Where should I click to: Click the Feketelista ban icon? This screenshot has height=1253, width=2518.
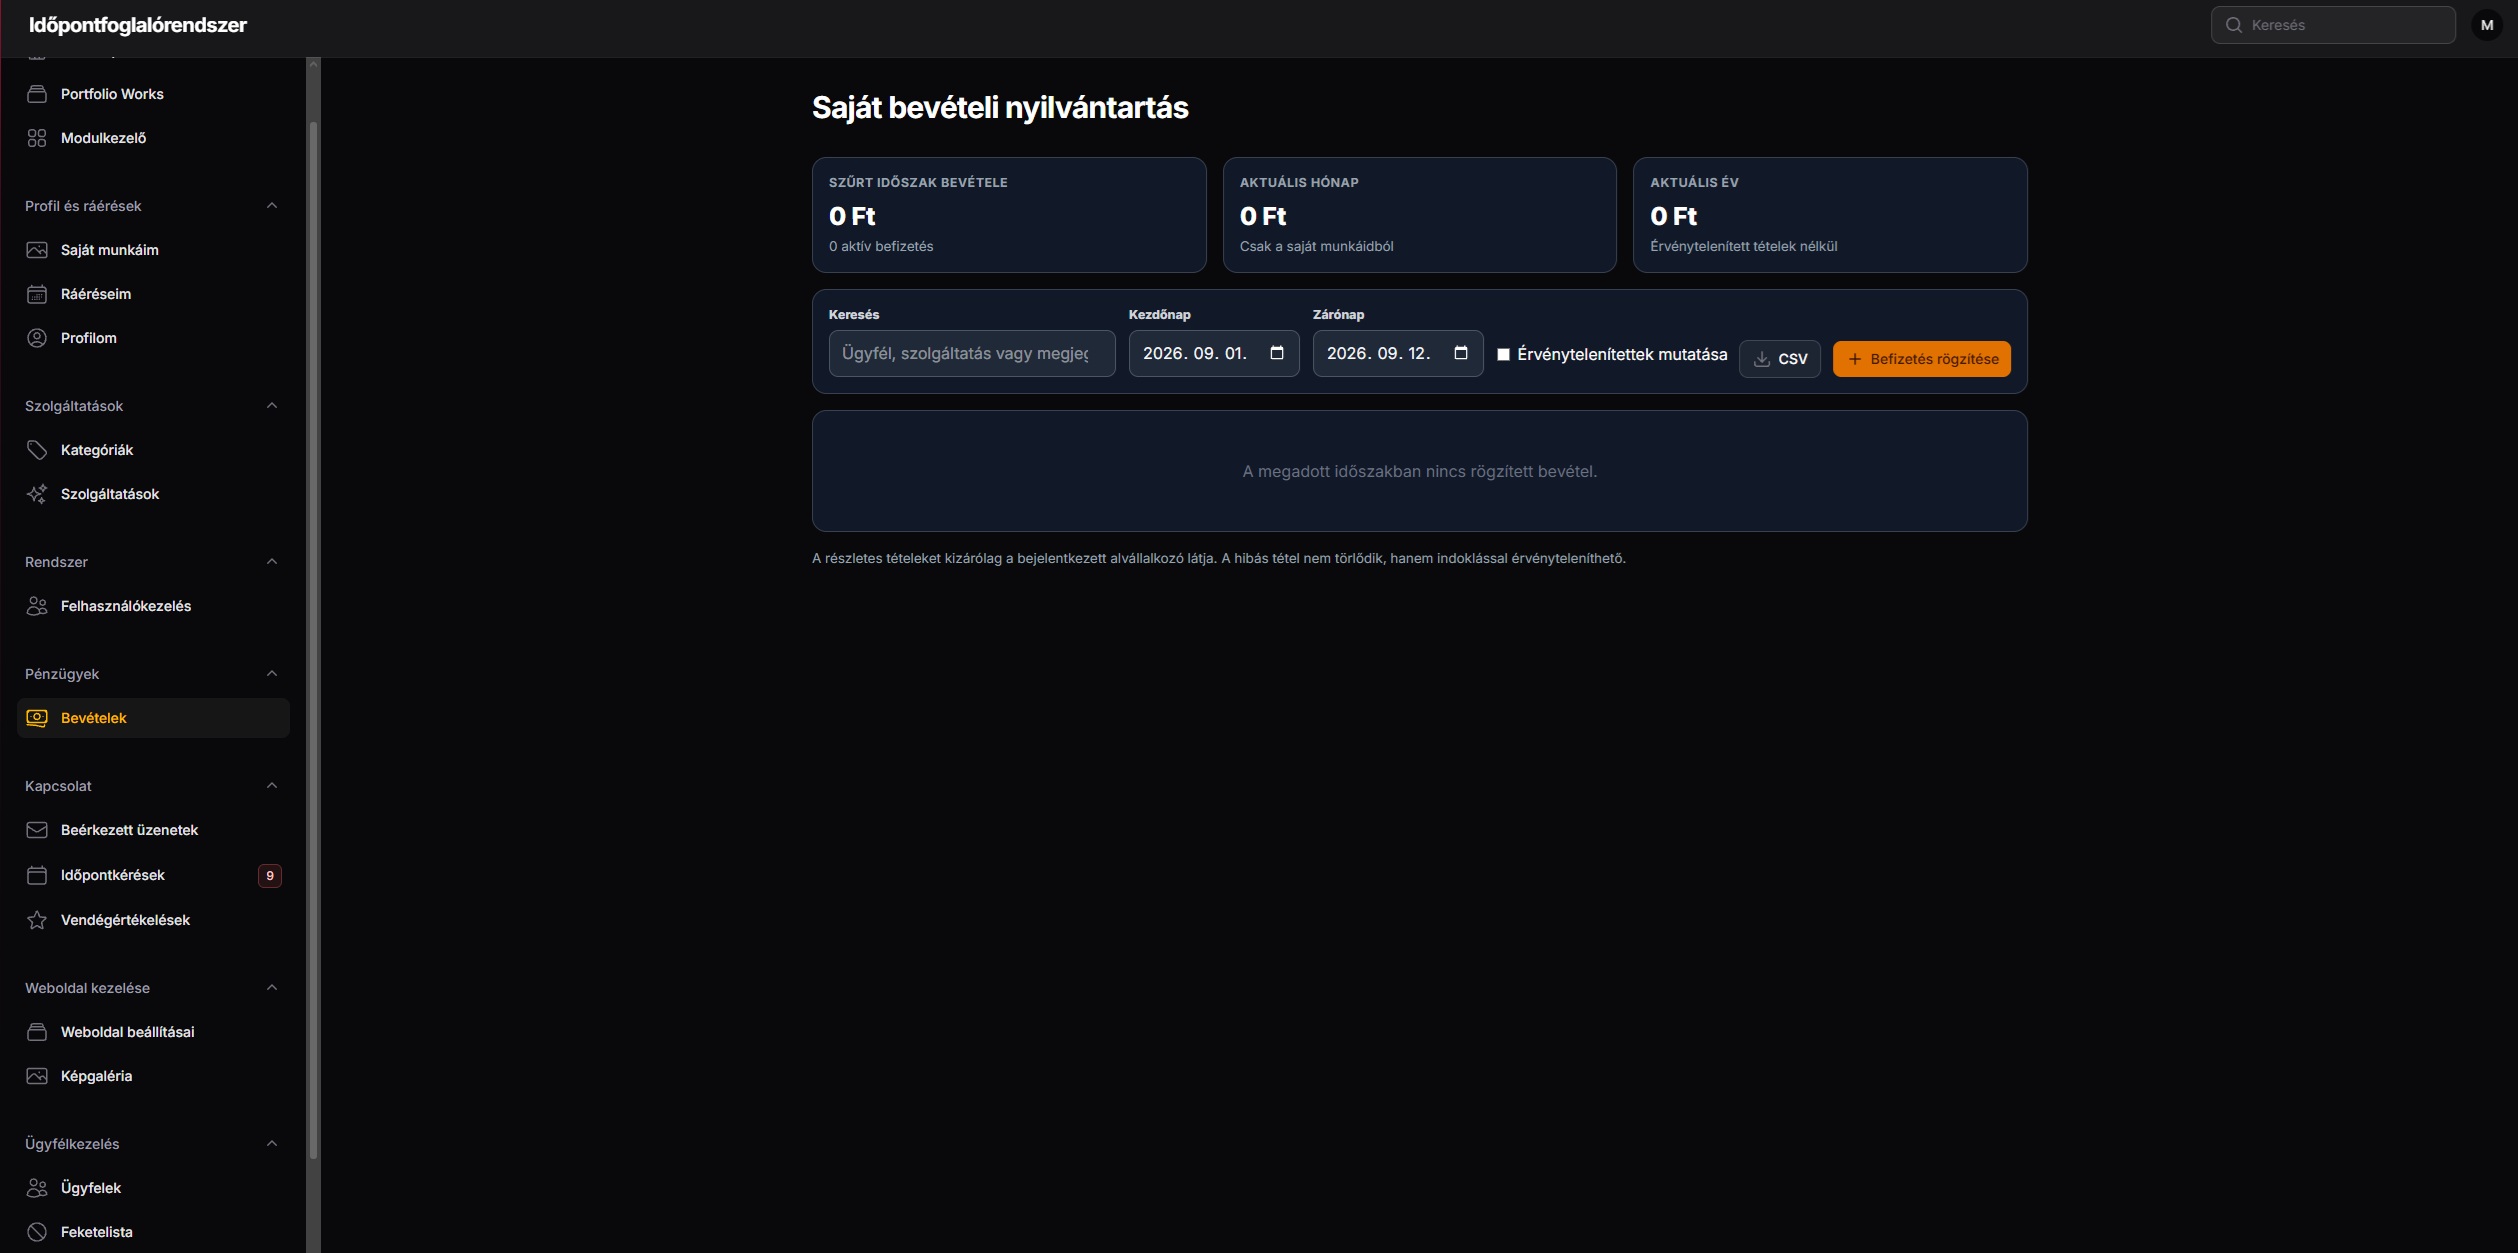point(37,1232)
